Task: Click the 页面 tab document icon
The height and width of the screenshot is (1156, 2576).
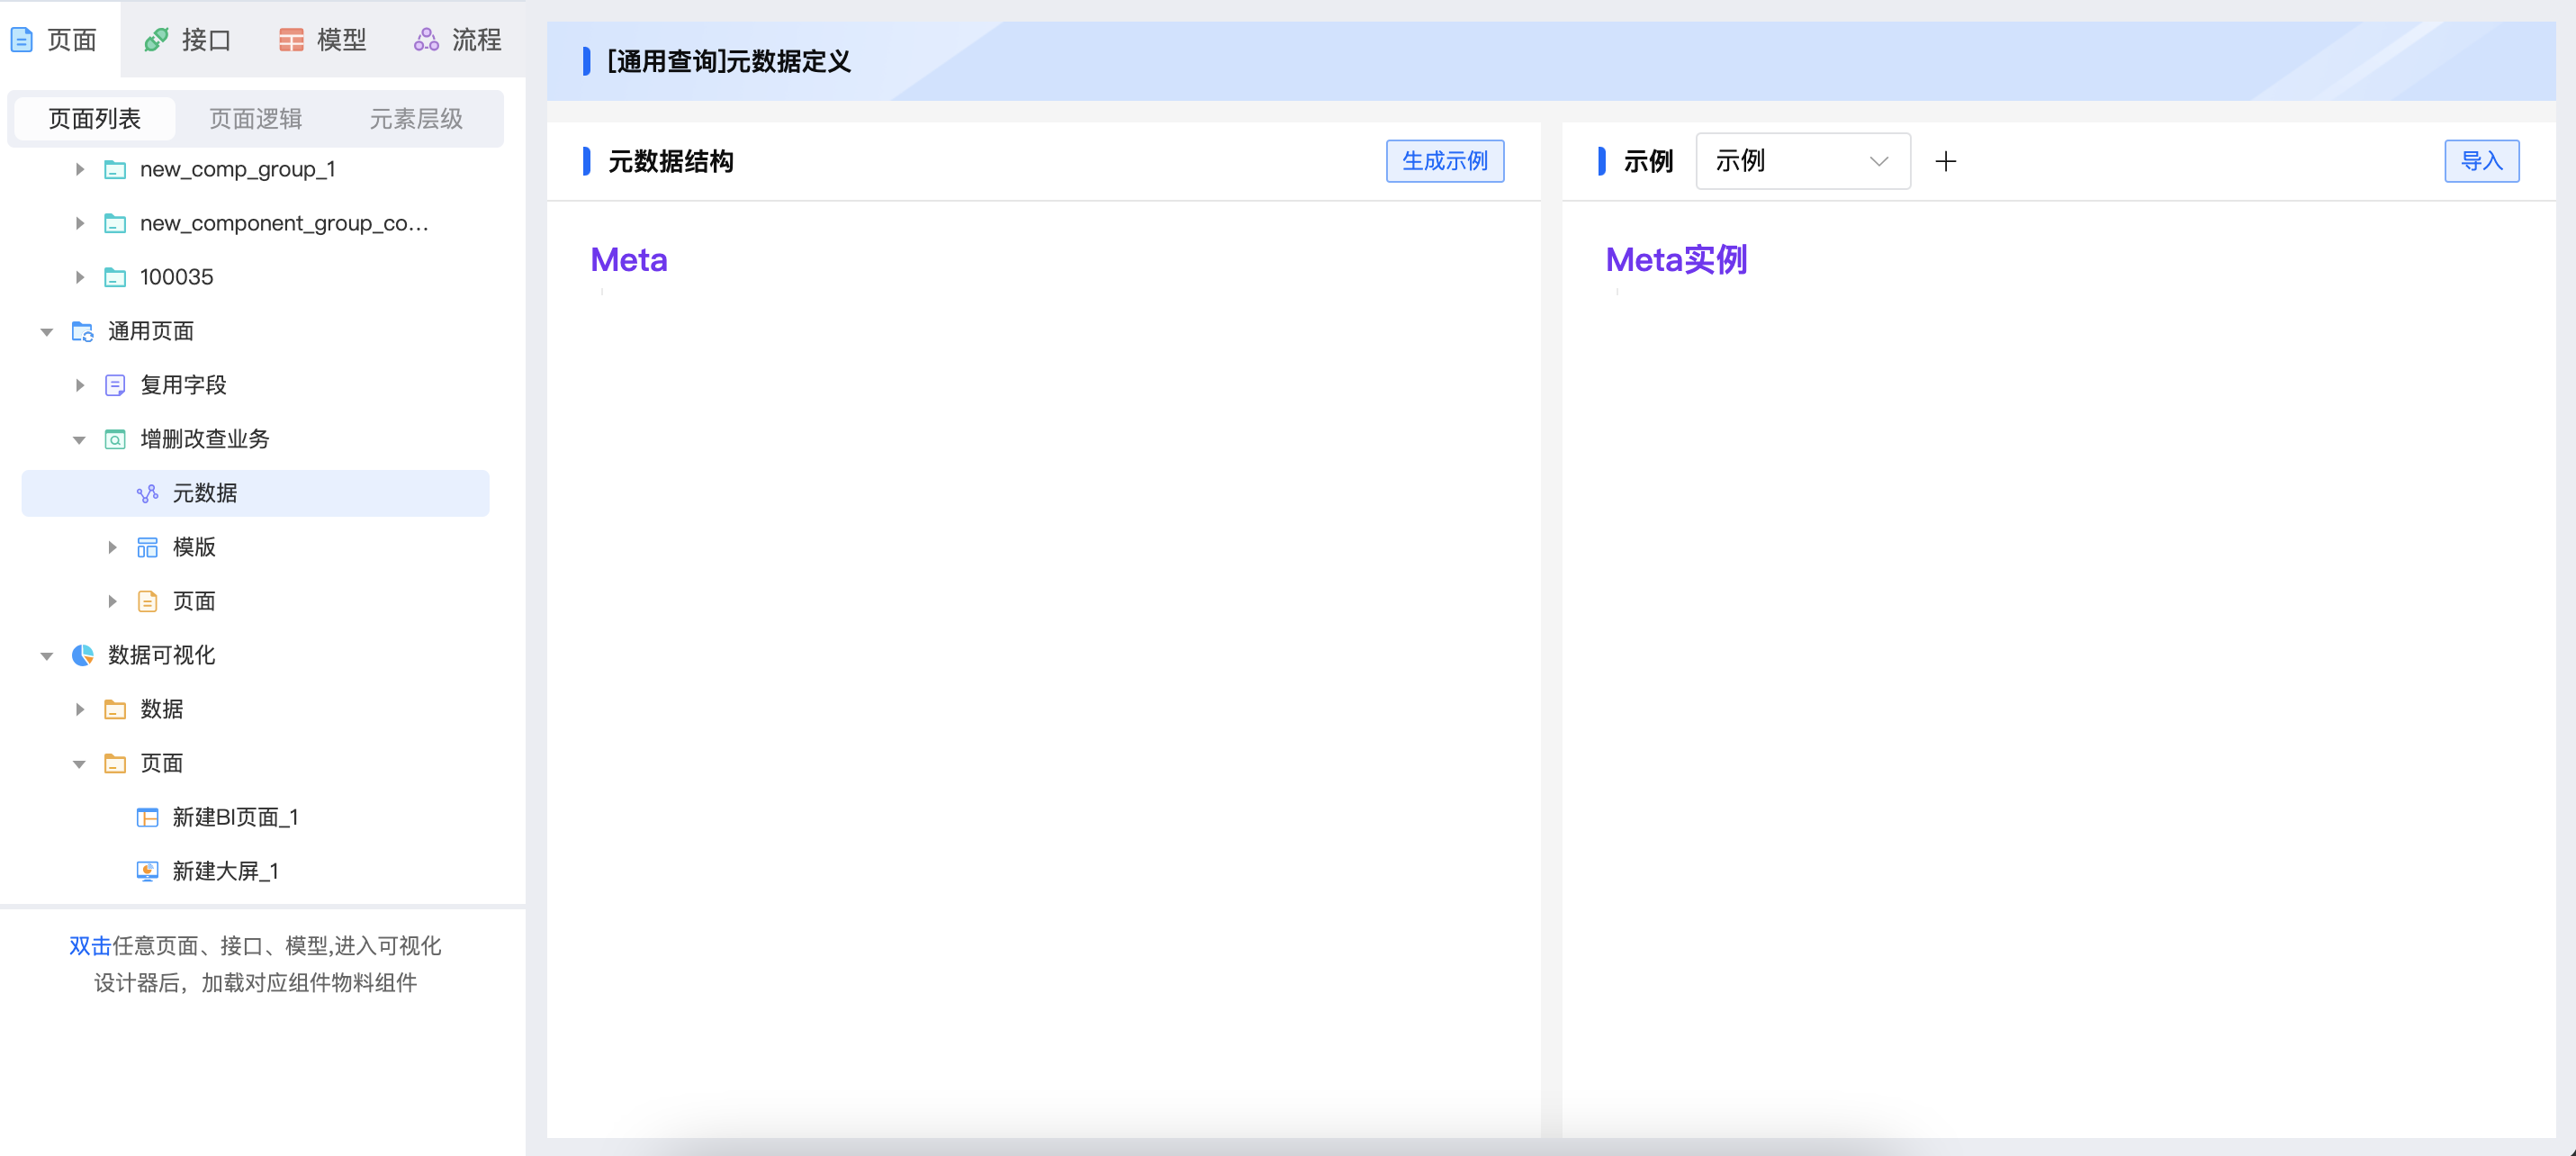Action: click(22, 40)
